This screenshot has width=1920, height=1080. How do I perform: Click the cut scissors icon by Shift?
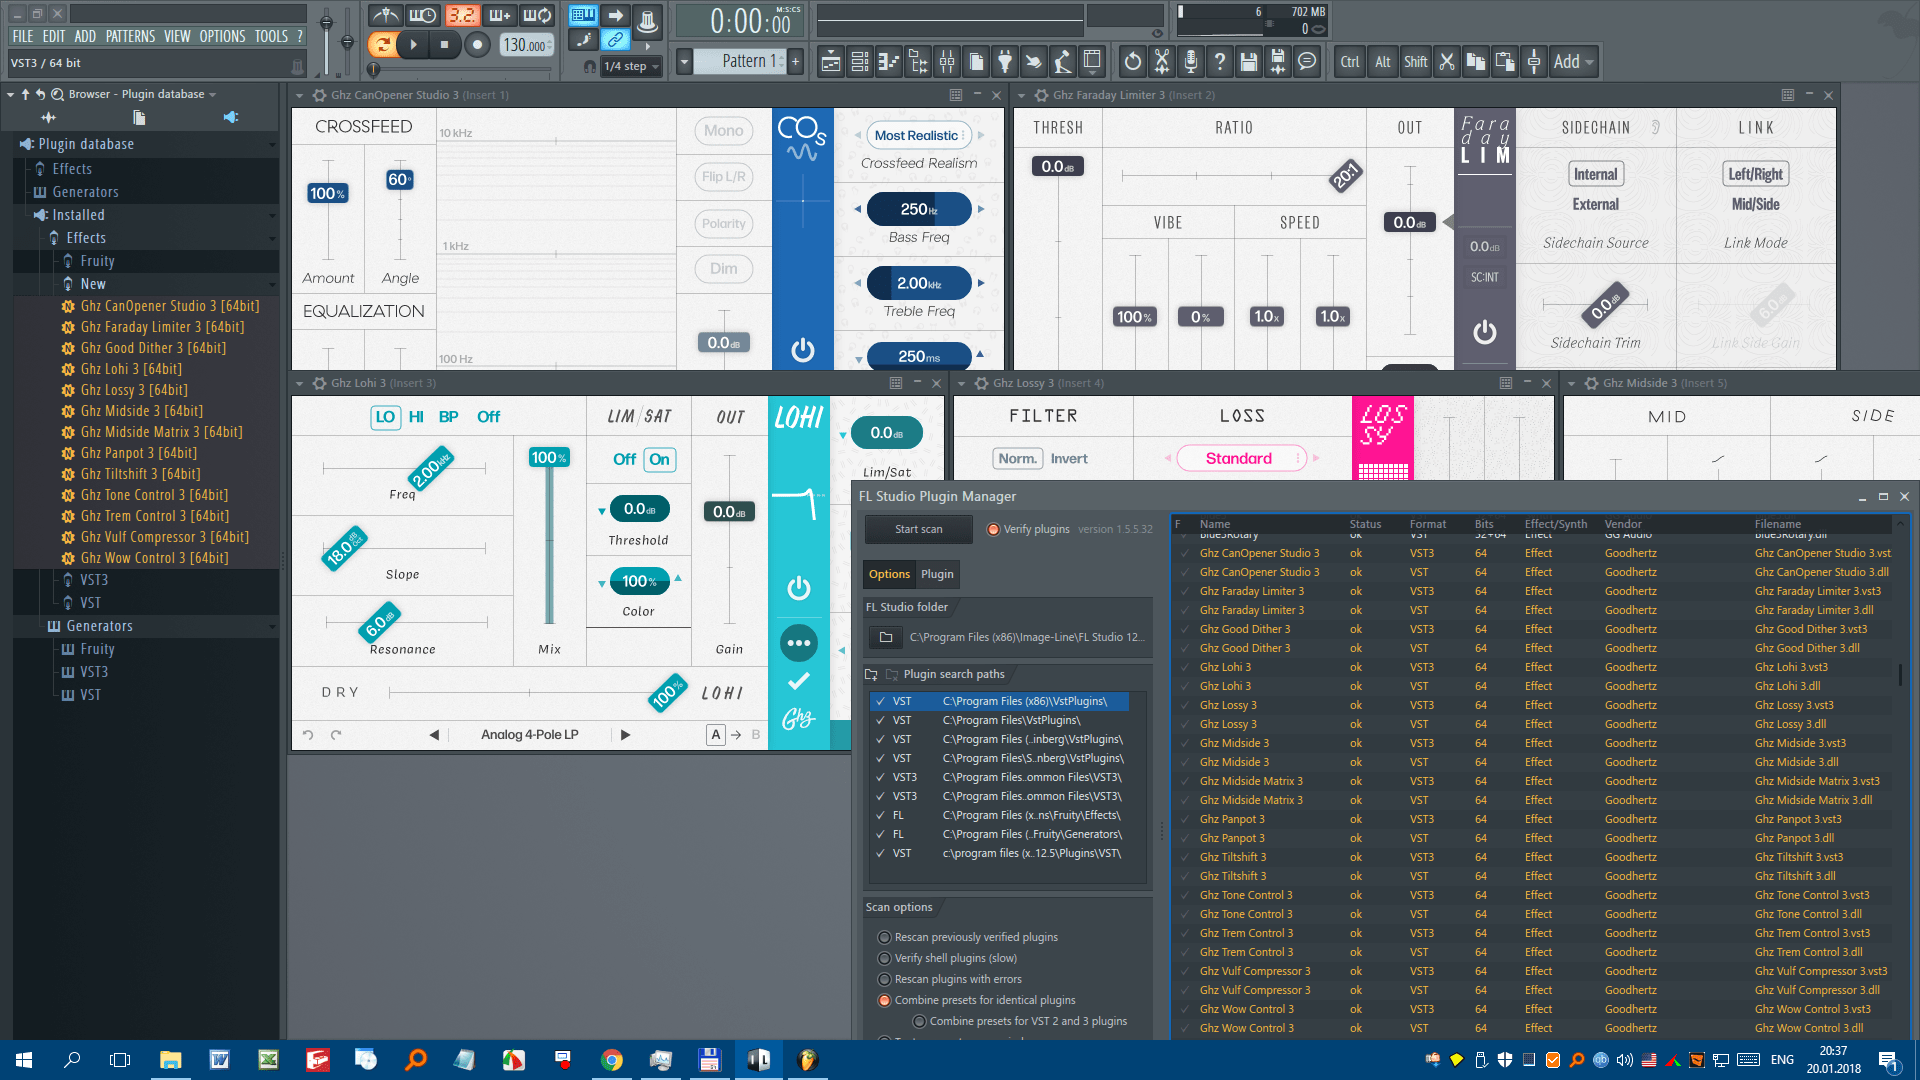click(1446, 62)
